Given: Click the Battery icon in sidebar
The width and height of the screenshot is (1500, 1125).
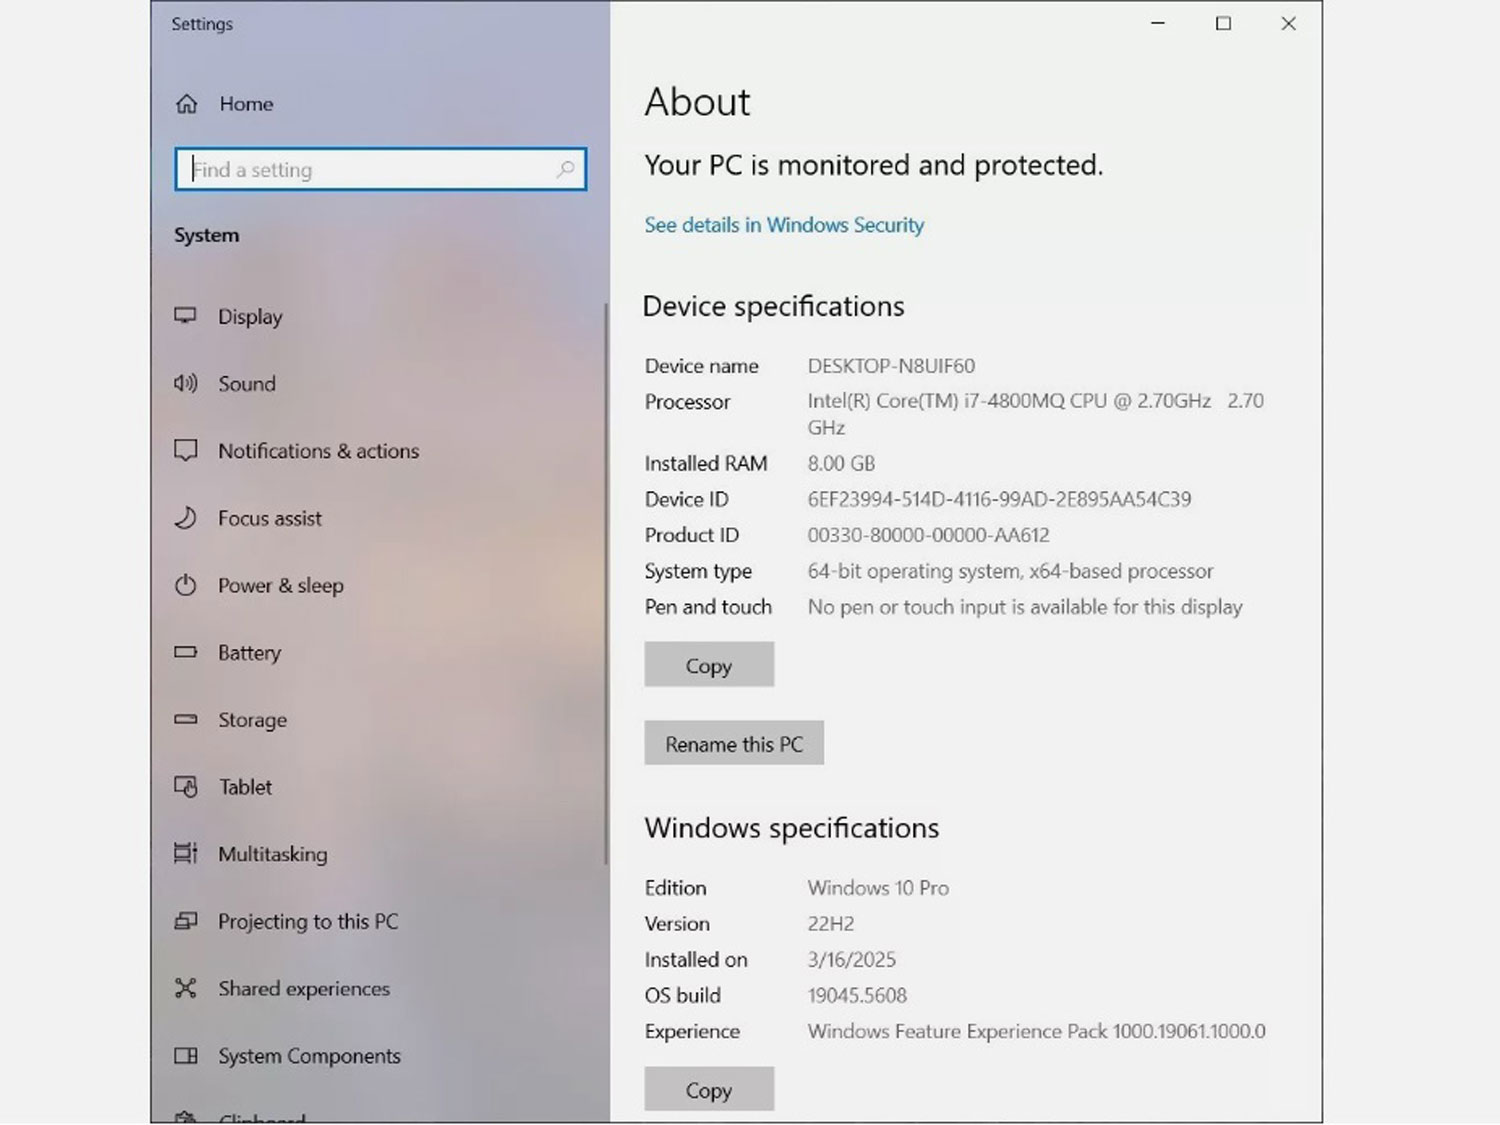Looking at the screenshot, I should [186, 652].
